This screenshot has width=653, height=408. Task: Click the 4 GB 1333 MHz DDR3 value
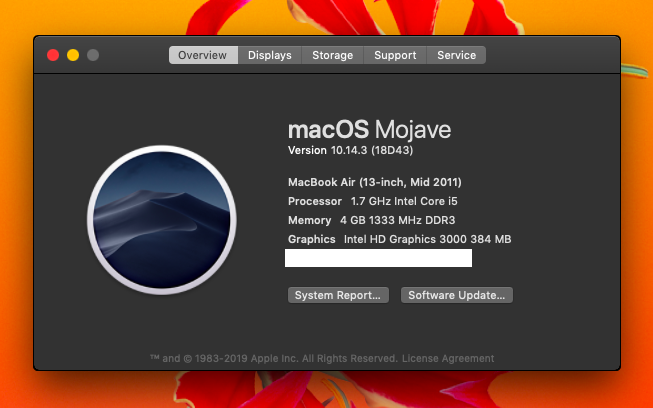coord(397,220)
